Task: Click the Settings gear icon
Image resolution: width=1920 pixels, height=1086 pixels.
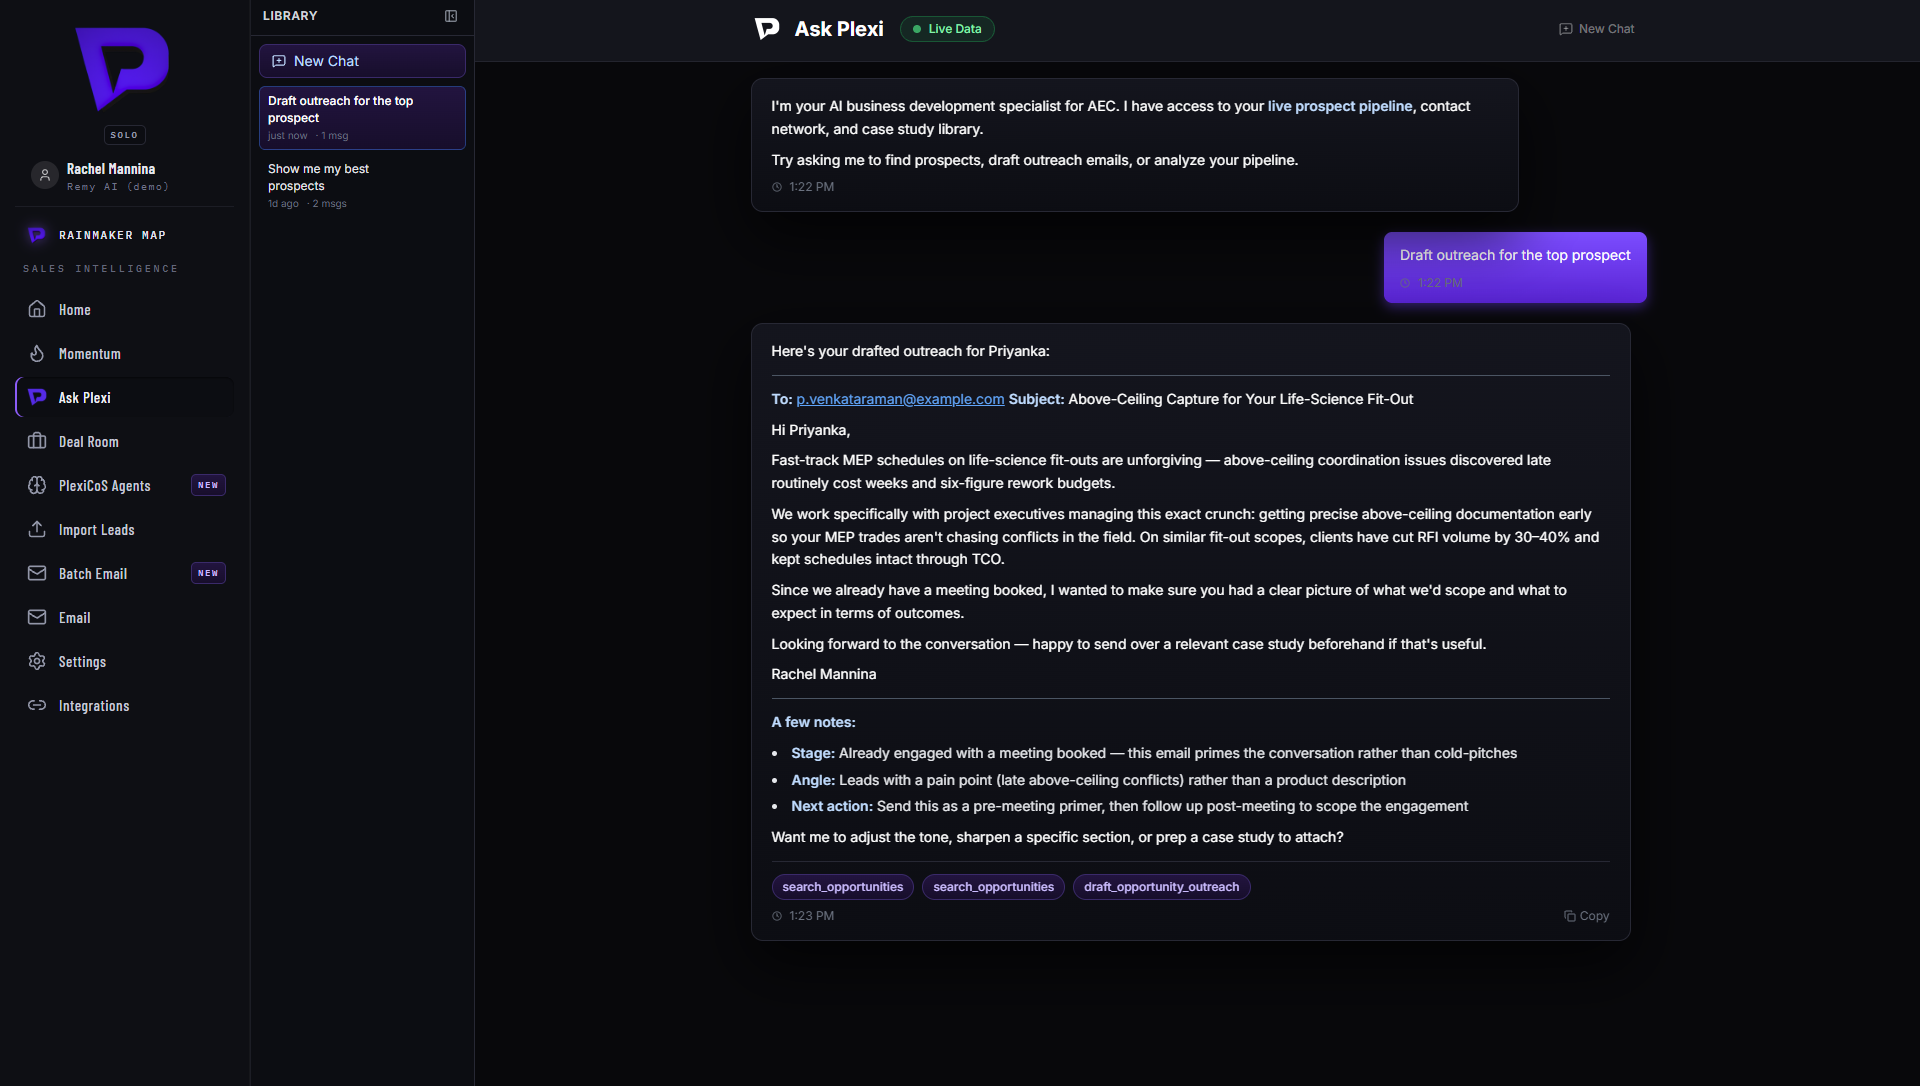Action: click(x=37, y=661)
